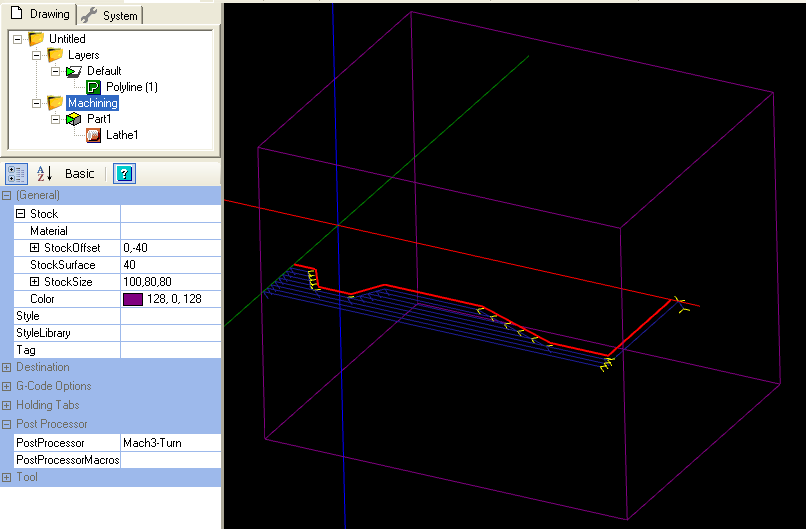Screen dimensions: 806x529
Task: Click the Layers folder icon
Action: tap(55, 55)
